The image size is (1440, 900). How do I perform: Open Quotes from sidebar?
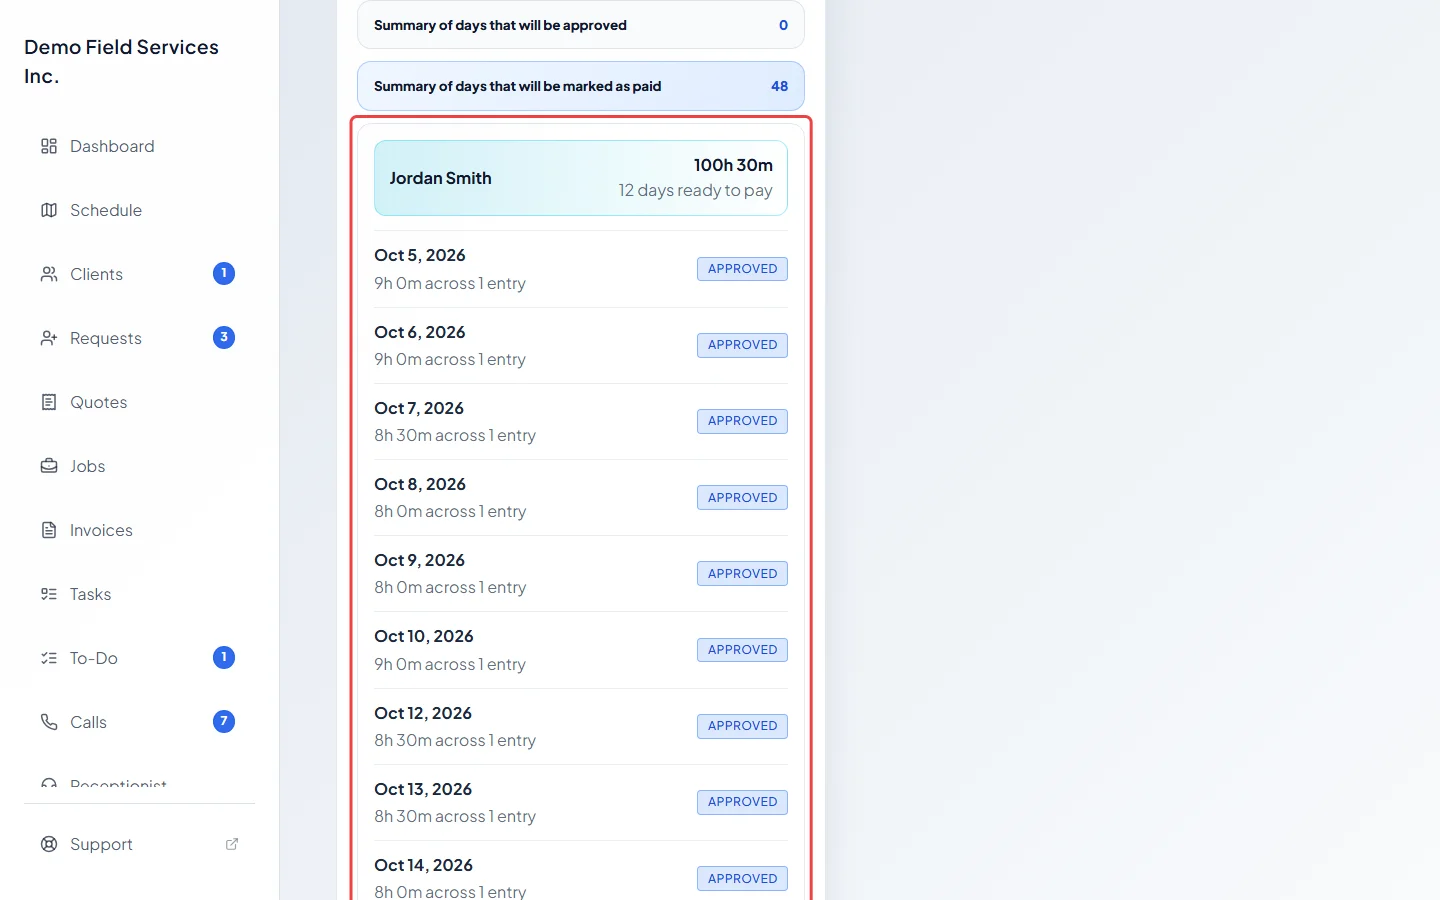[140, 402]
